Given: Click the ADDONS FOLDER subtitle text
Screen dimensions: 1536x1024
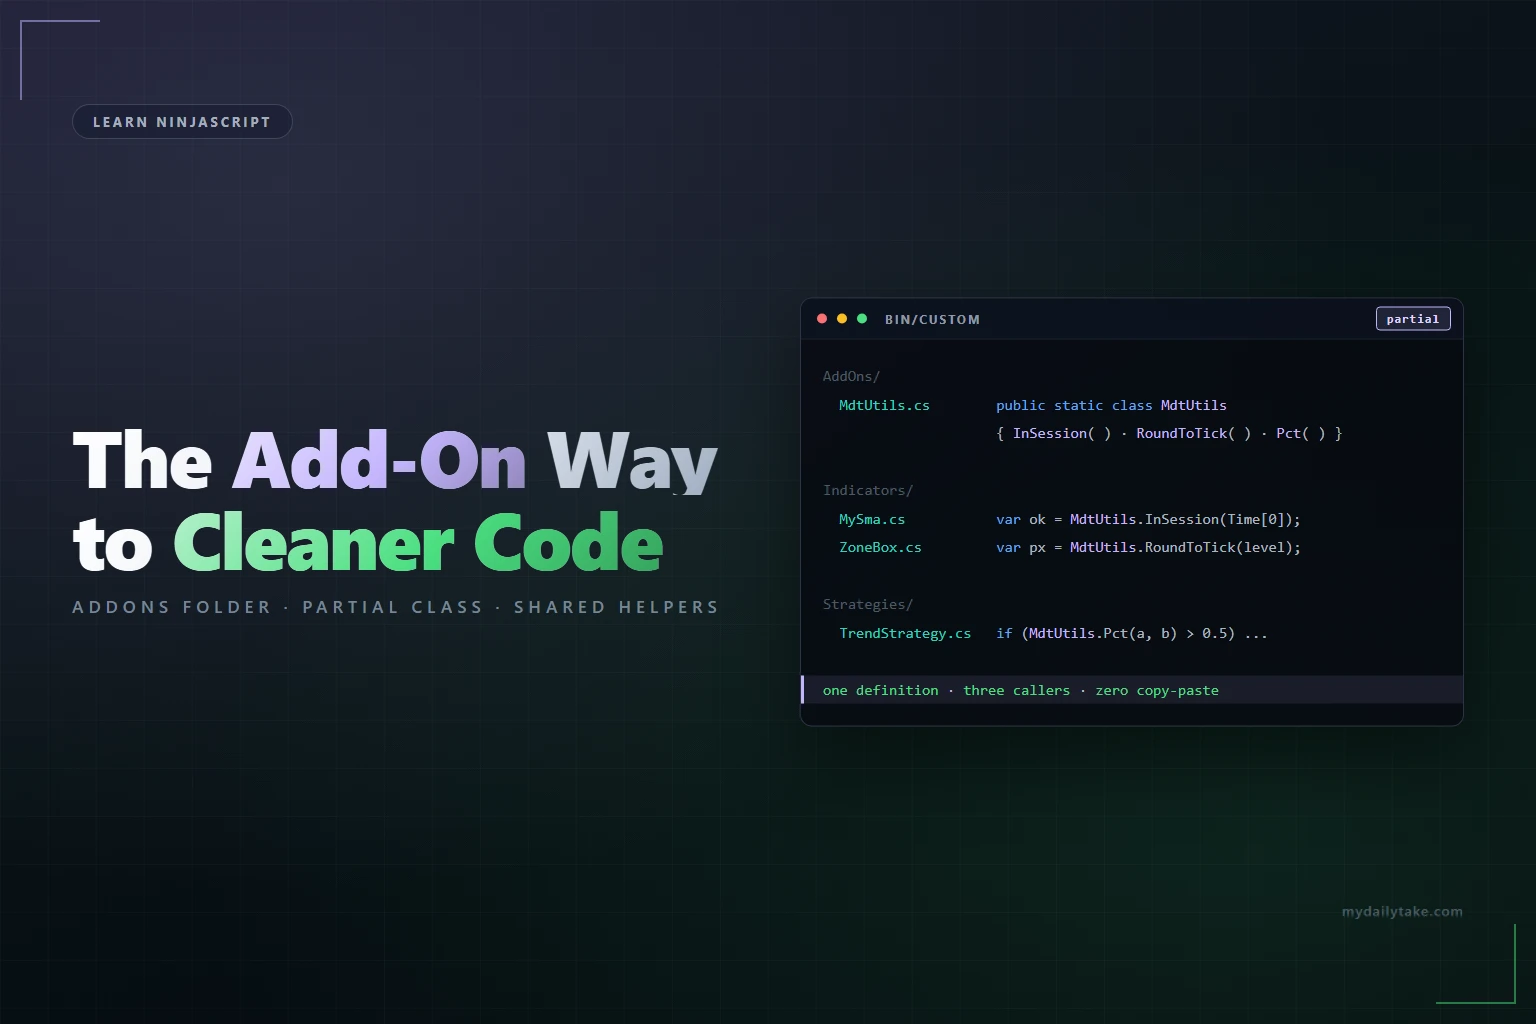Looking at the screenshot, I should [172, 607].
